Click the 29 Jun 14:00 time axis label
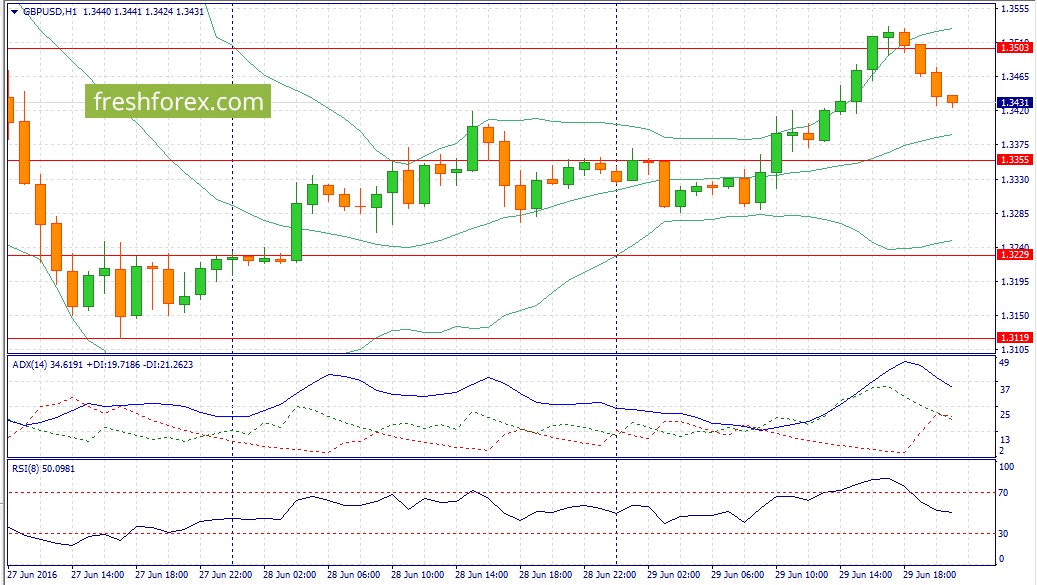This screenshot has width=1037, height=585. pyautogui.click(x=866, y=576)
